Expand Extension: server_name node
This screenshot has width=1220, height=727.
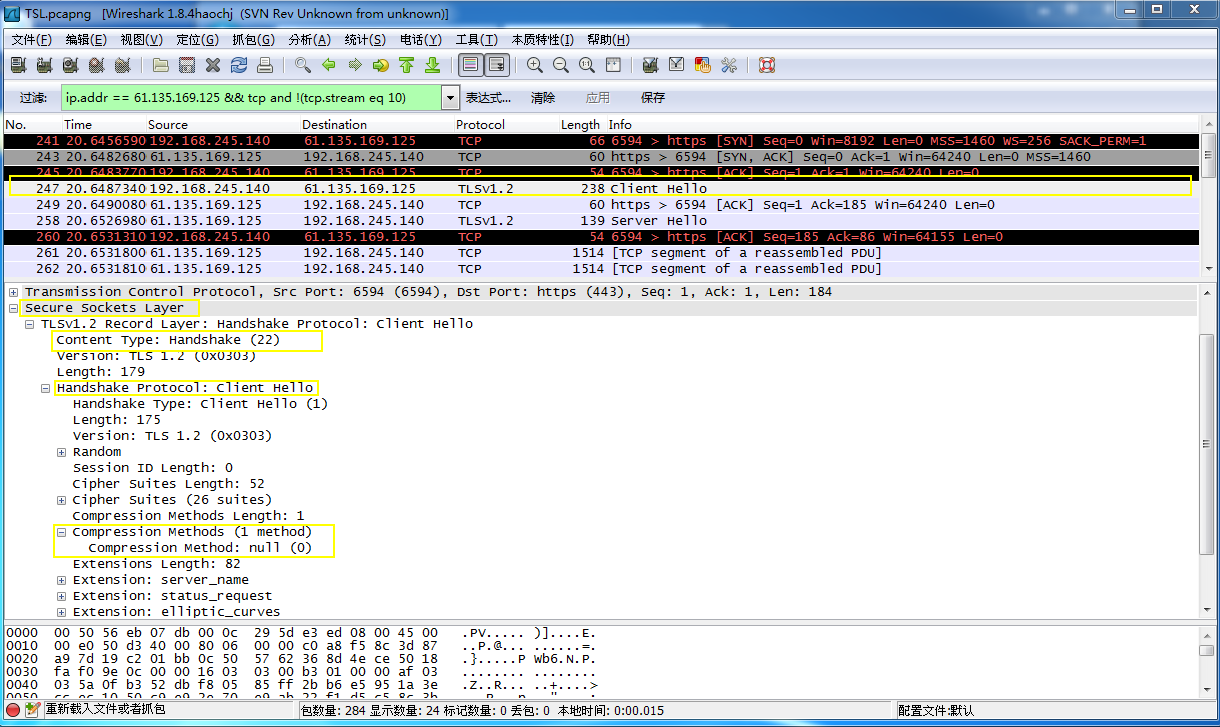tap(61, 580)
